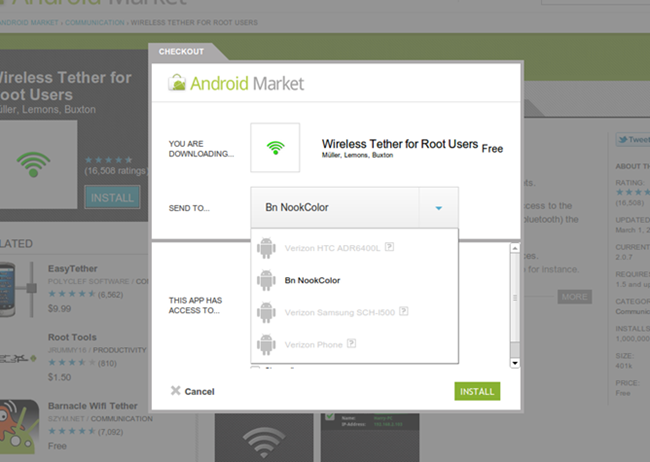The height and width of the screenshot is (462, 650).
Task: Click Barnacle Wifi Tether app icon
Action: [19, 427]
